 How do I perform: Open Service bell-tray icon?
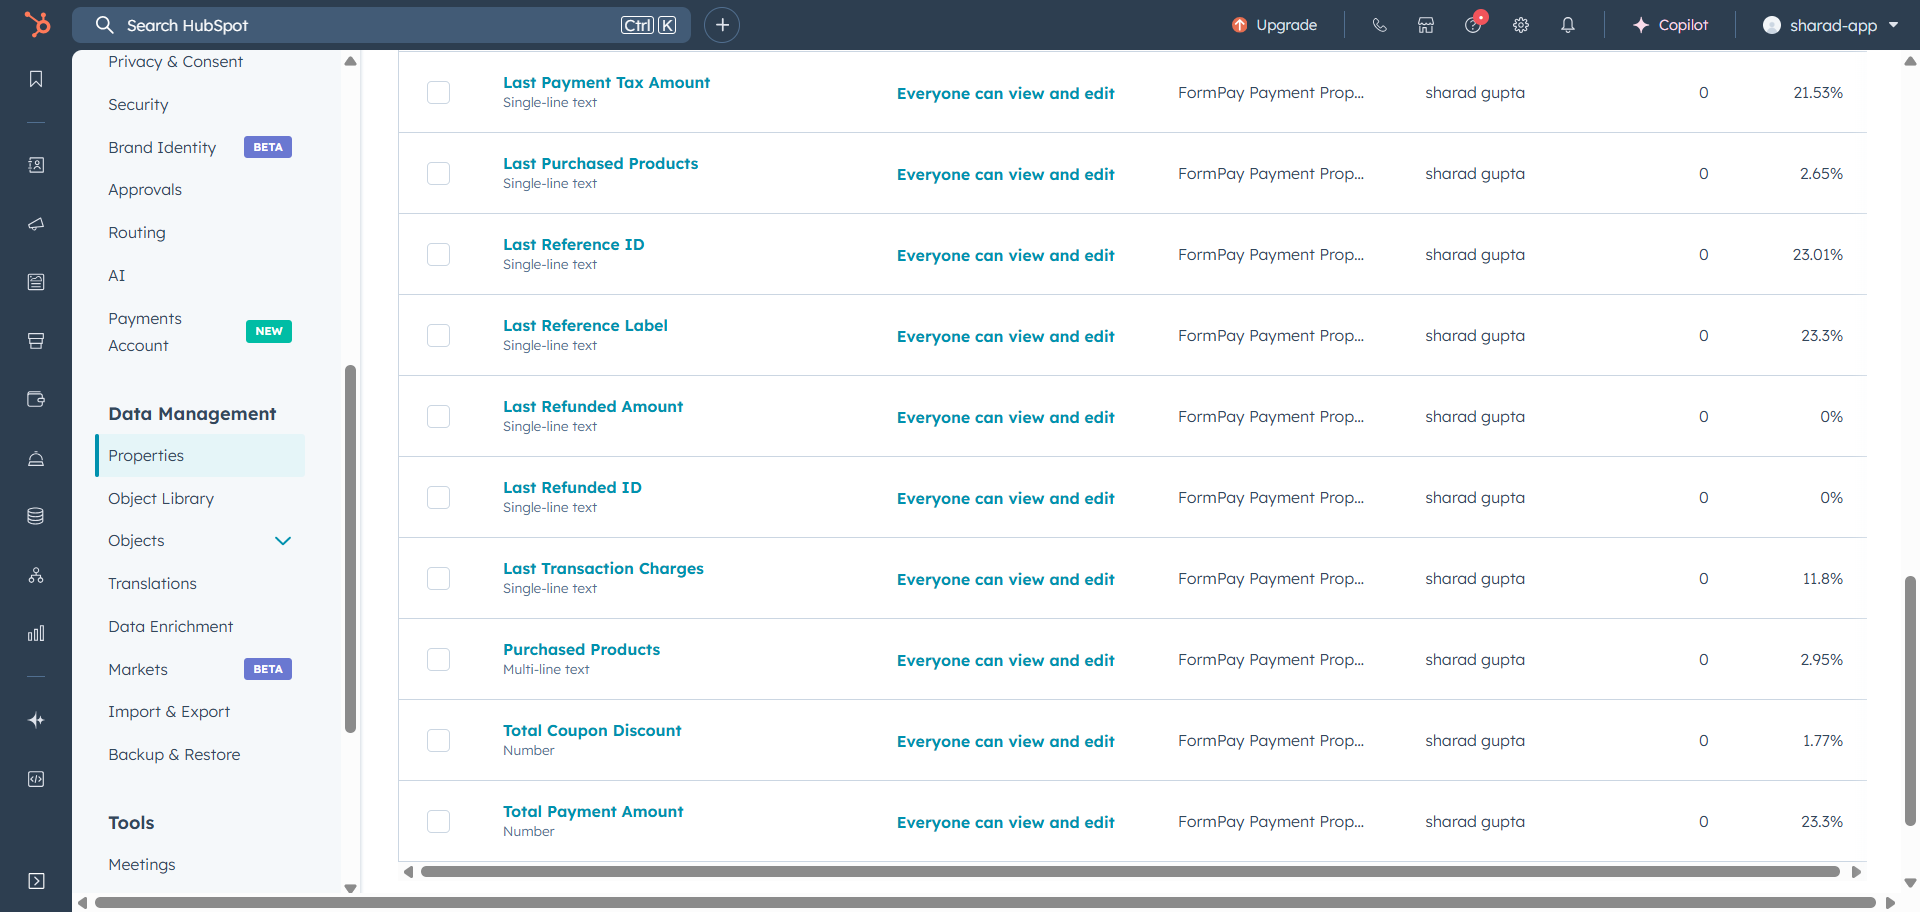36,458
